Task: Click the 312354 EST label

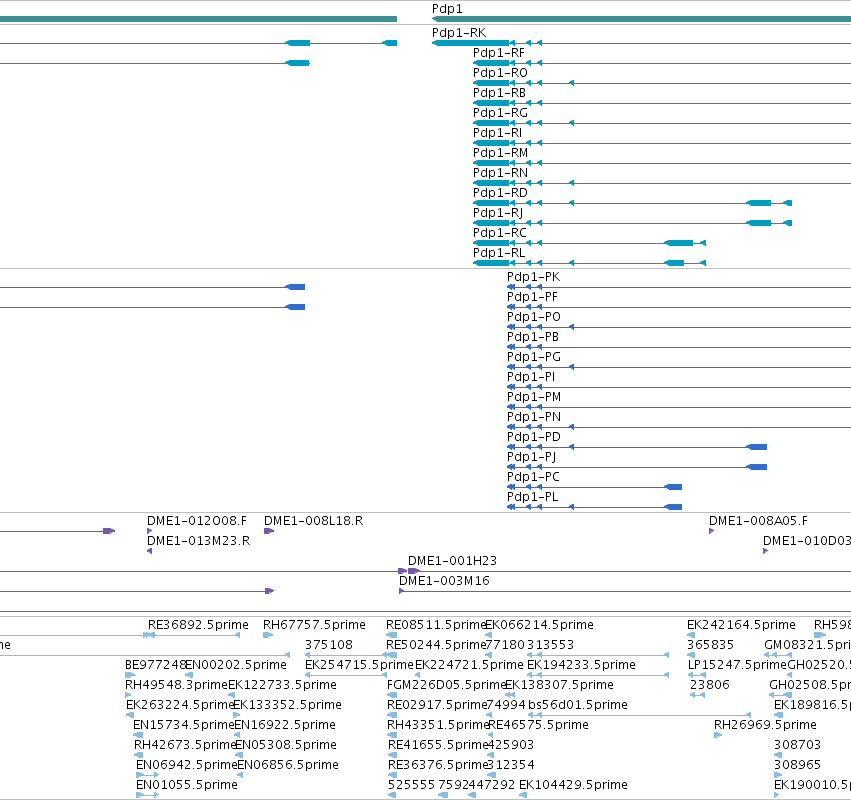Action: [511, 765]
